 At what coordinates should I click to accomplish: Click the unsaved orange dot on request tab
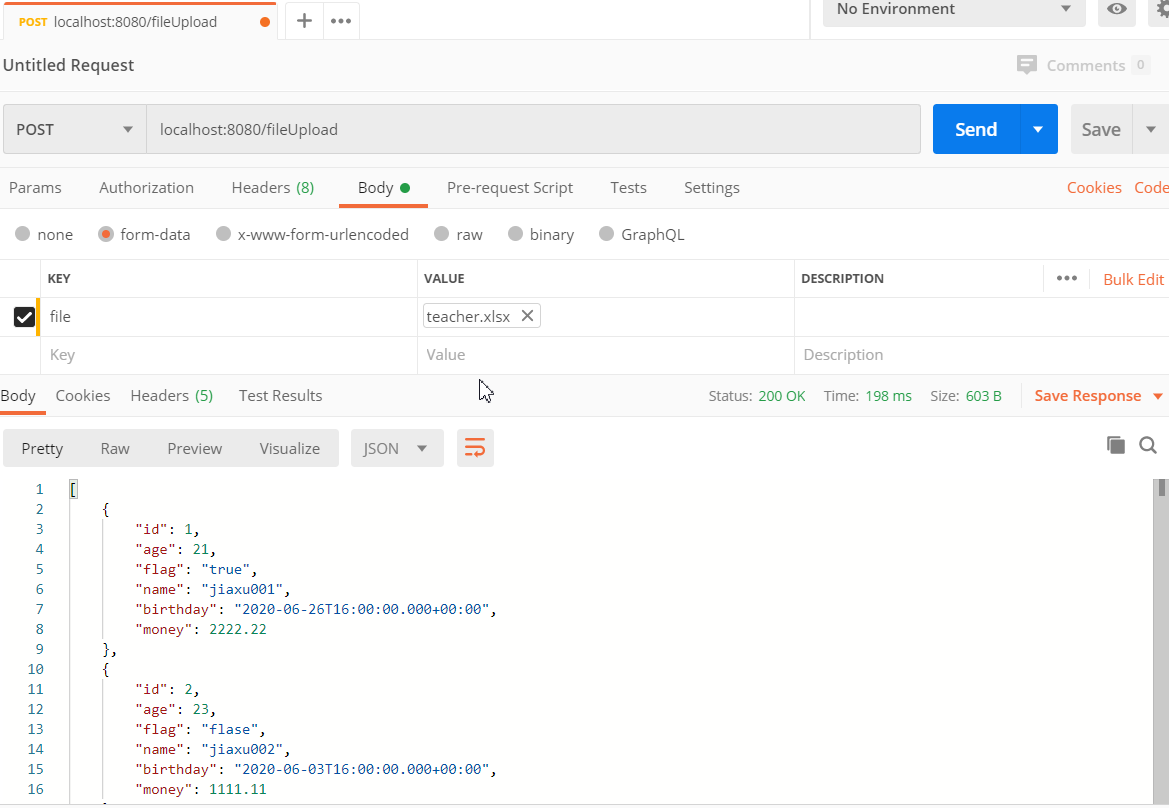pyautogui.click(x=265, y=22)
